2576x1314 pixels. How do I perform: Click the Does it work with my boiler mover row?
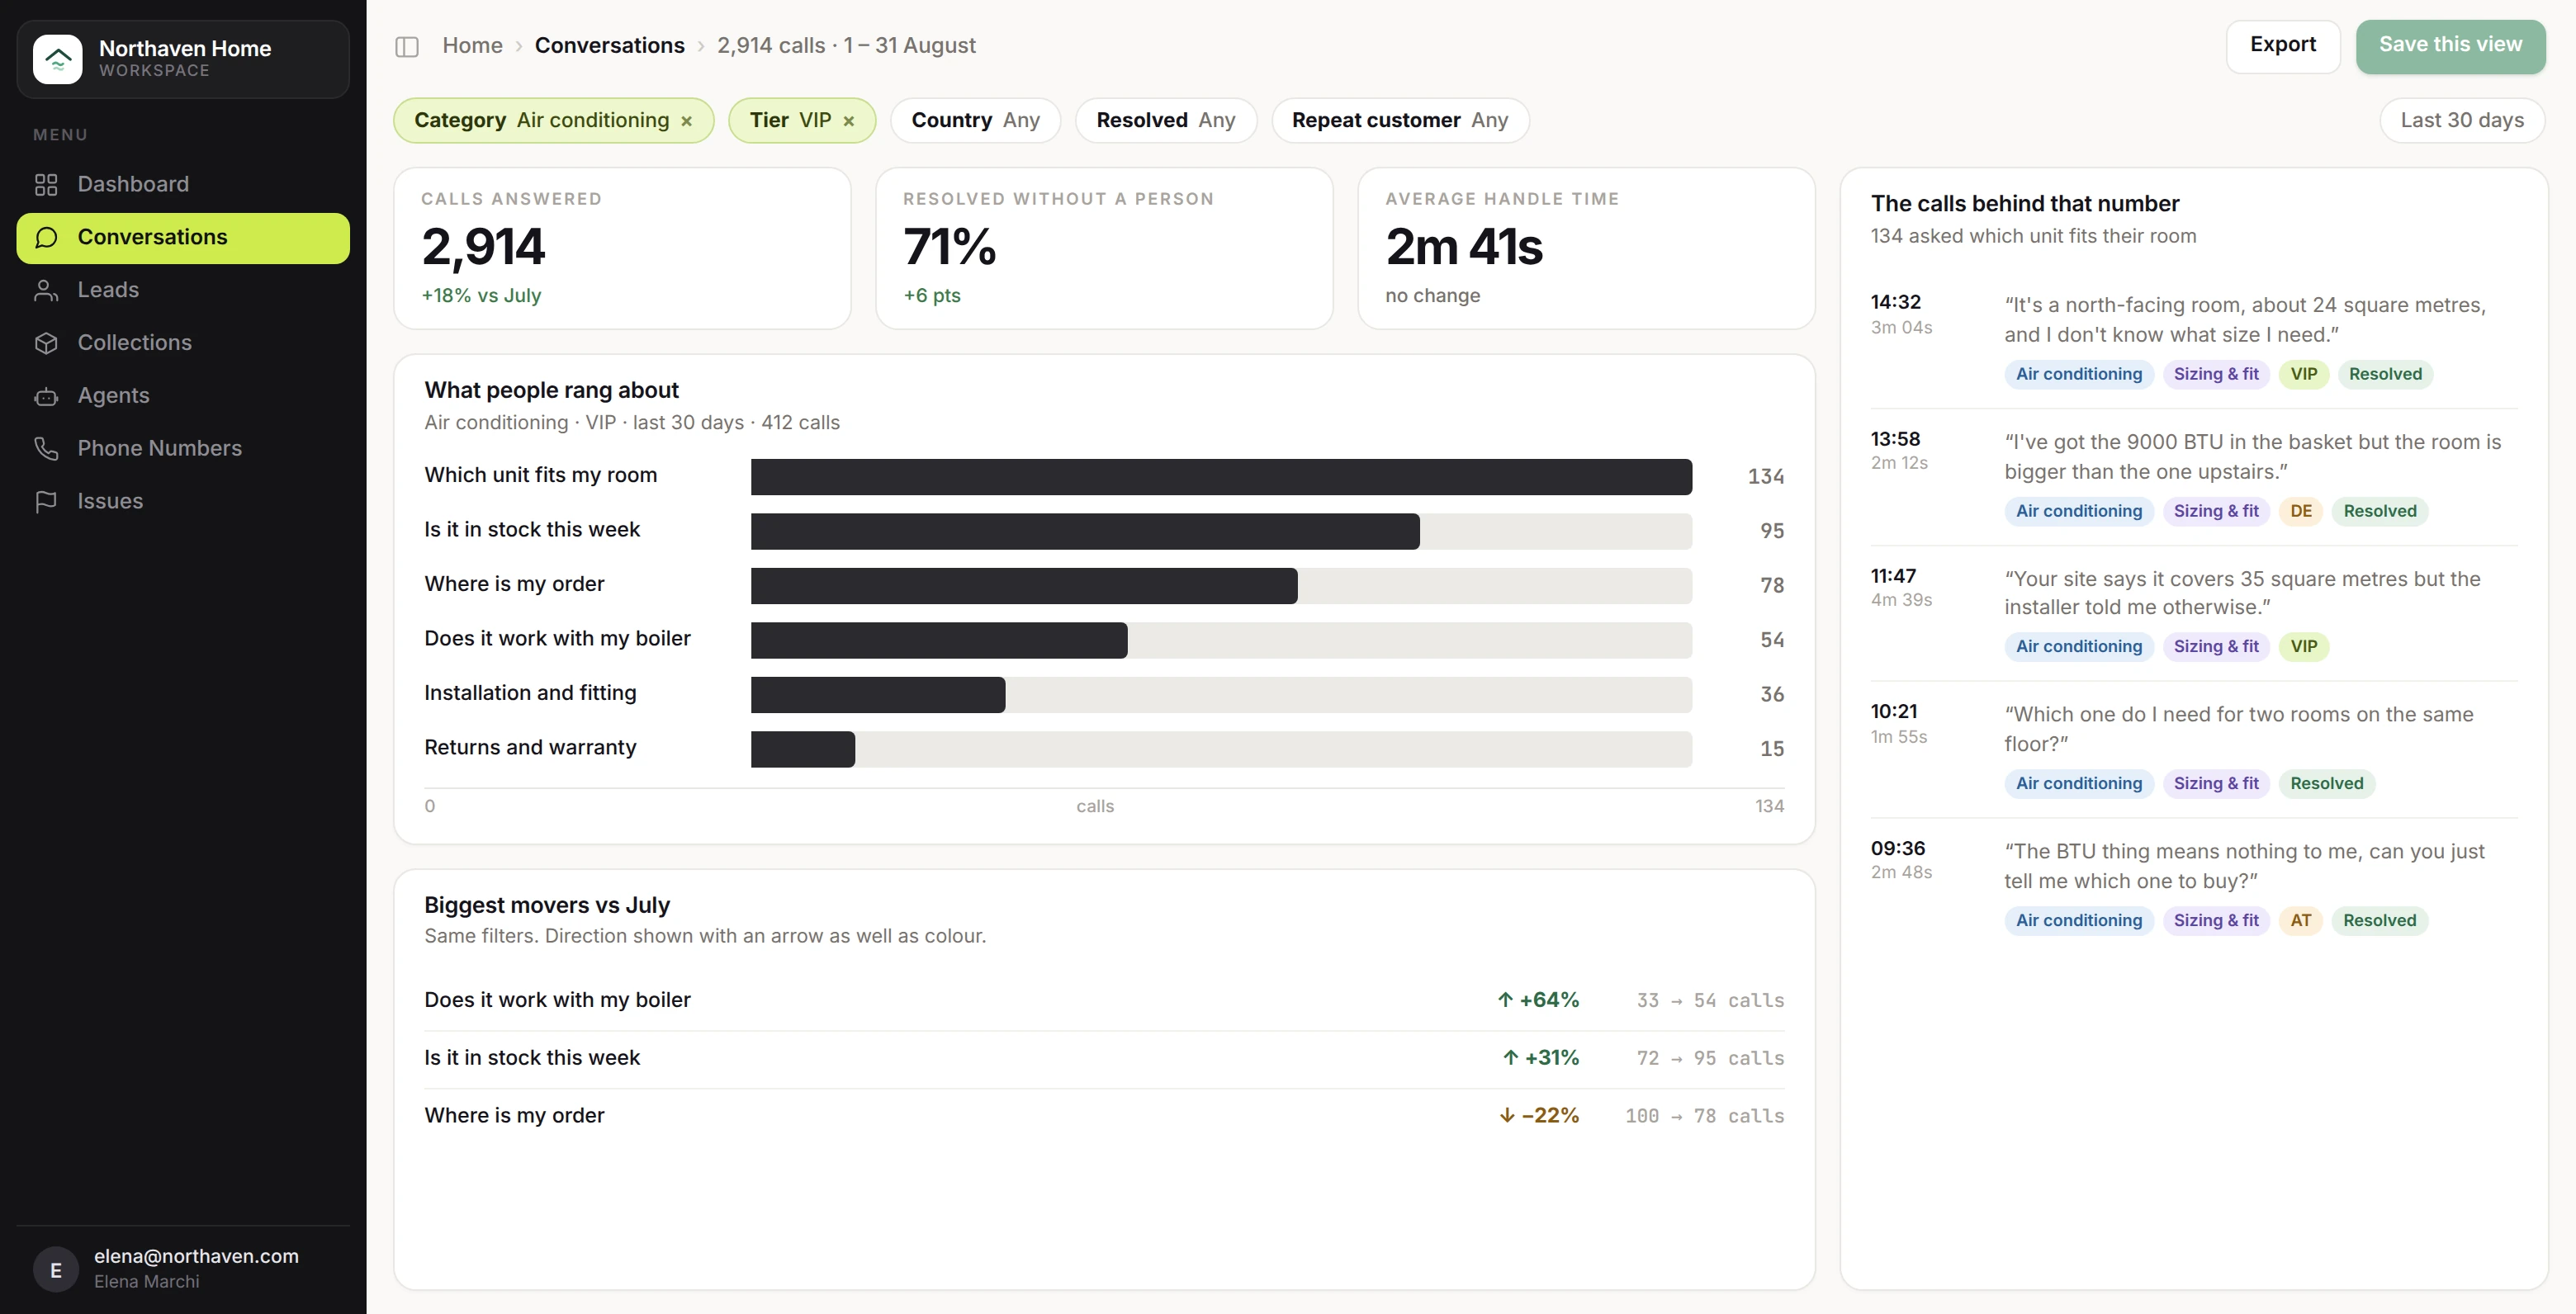1104,1001
